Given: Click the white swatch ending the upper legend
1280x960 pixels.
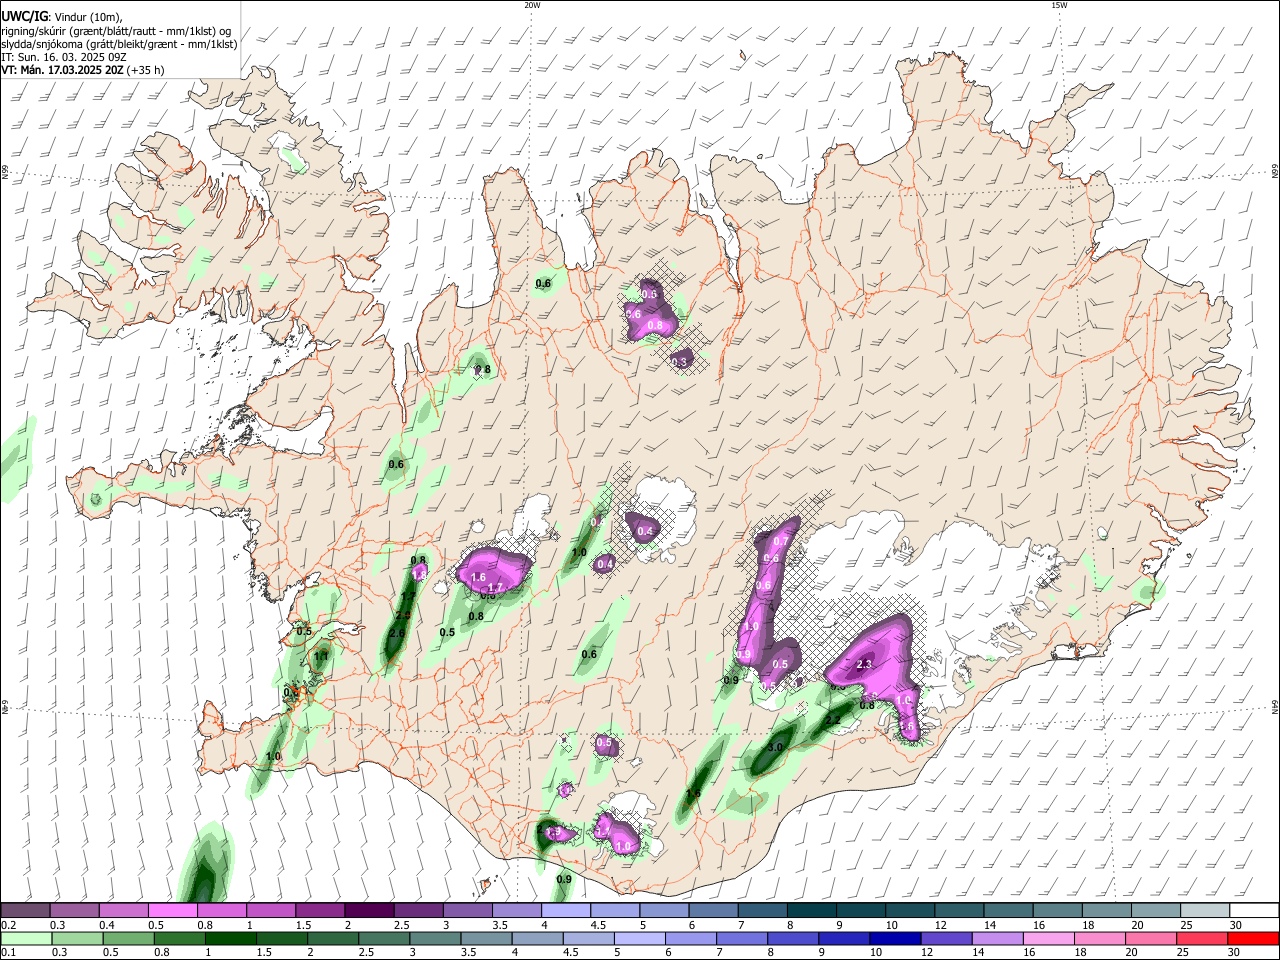Looking at the screenshot, I should [1254, 910].
